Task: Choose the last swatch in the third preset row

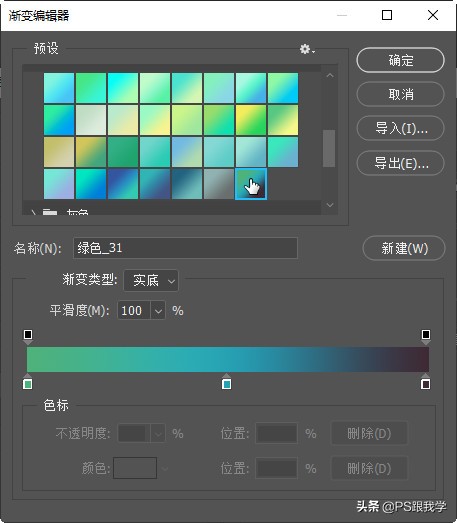Action: (x=283, y=152)
